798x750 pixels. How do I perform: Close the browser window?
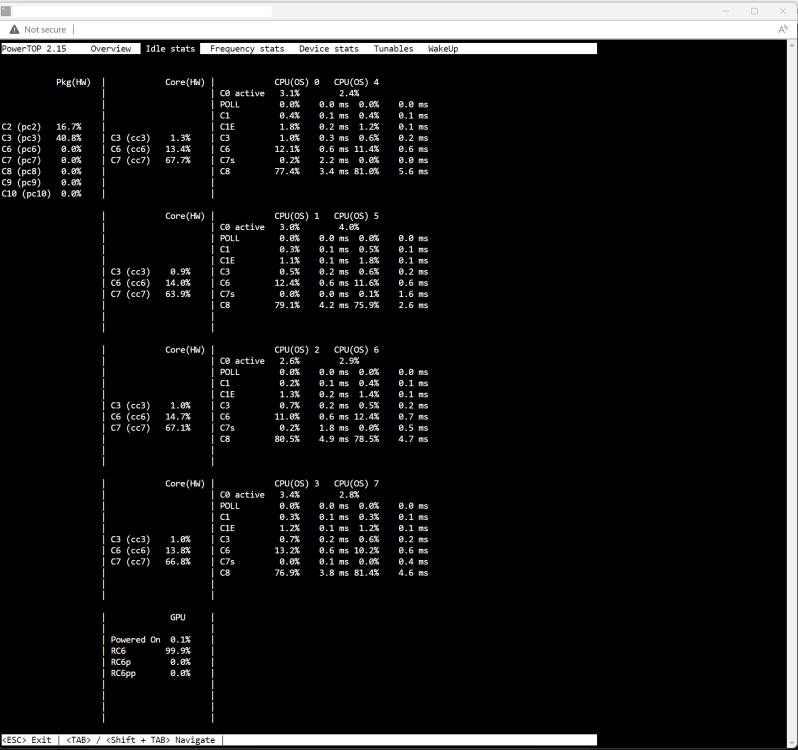click(783, 11)
